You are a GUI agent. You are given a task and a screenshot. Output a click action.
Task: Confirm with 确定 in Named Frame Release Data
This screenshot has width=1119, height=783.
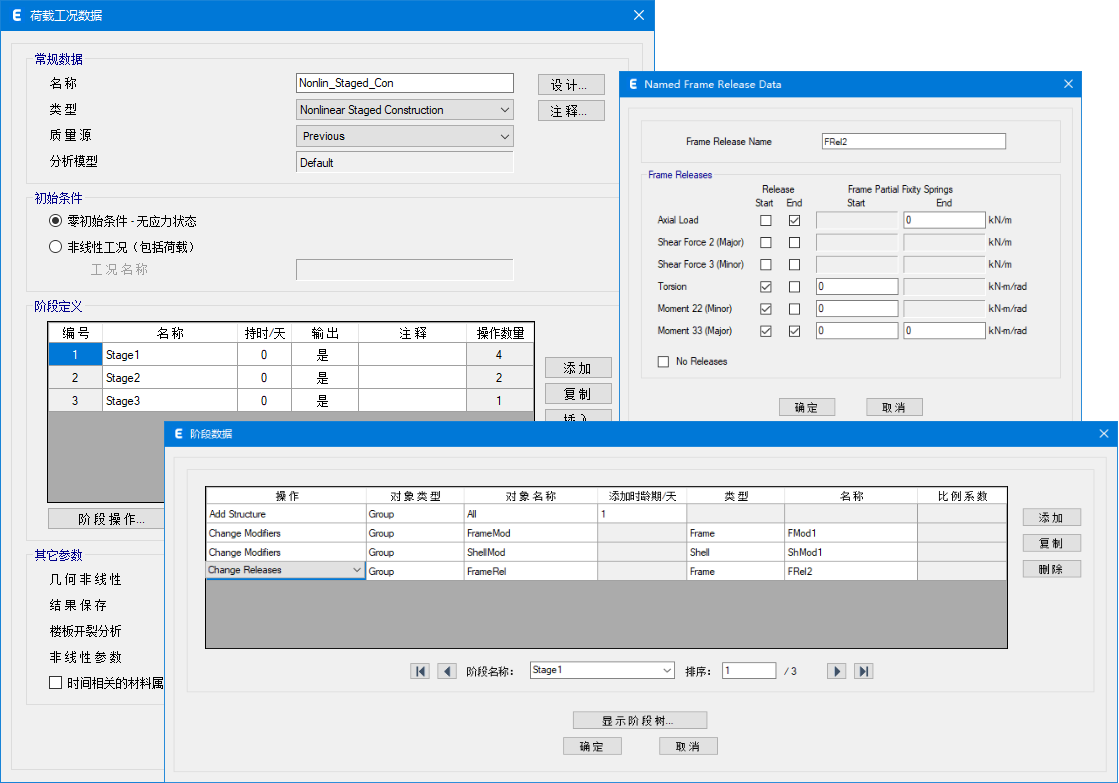pos(806,408)
